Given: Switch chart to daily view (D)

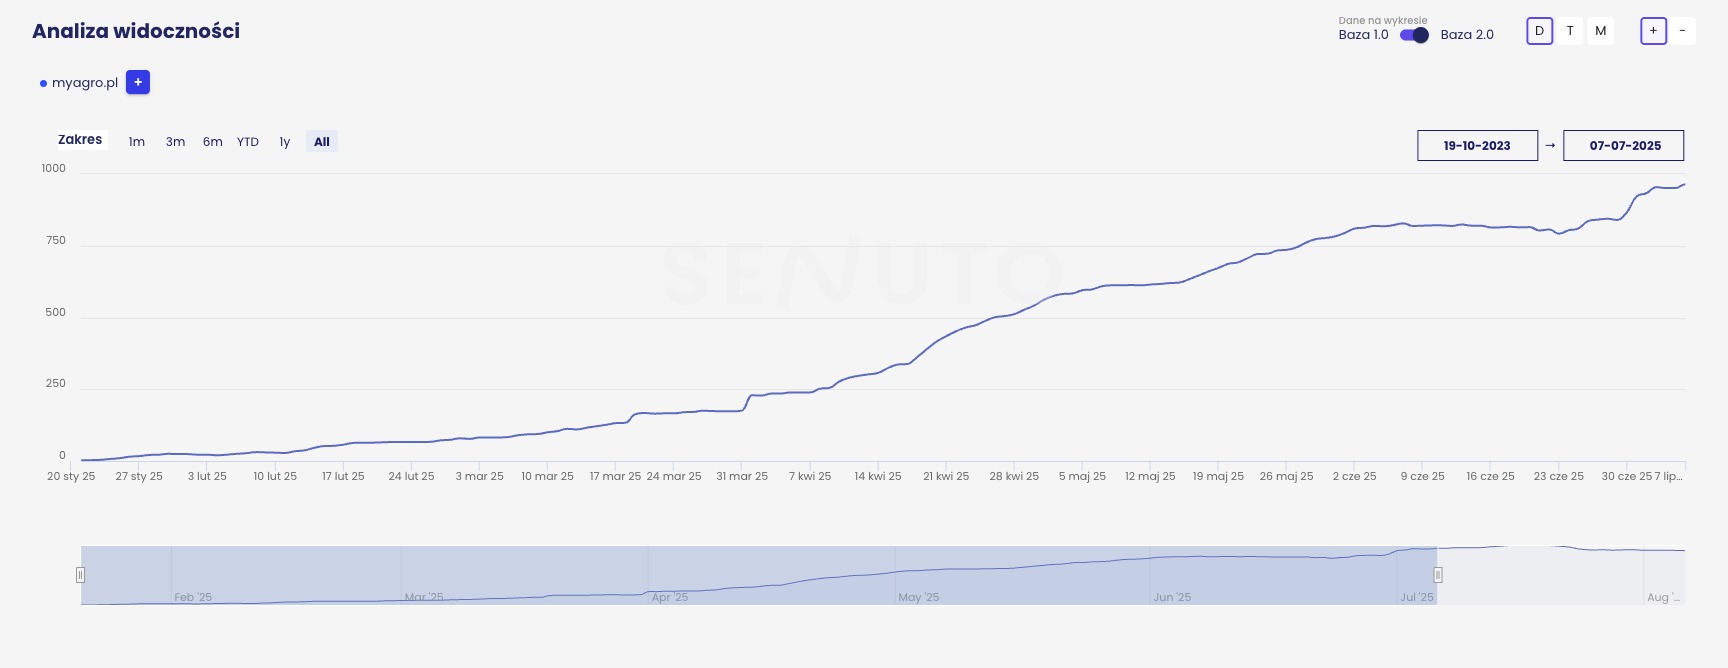Looking at the screenshot, I should (x=1539, y=31).
